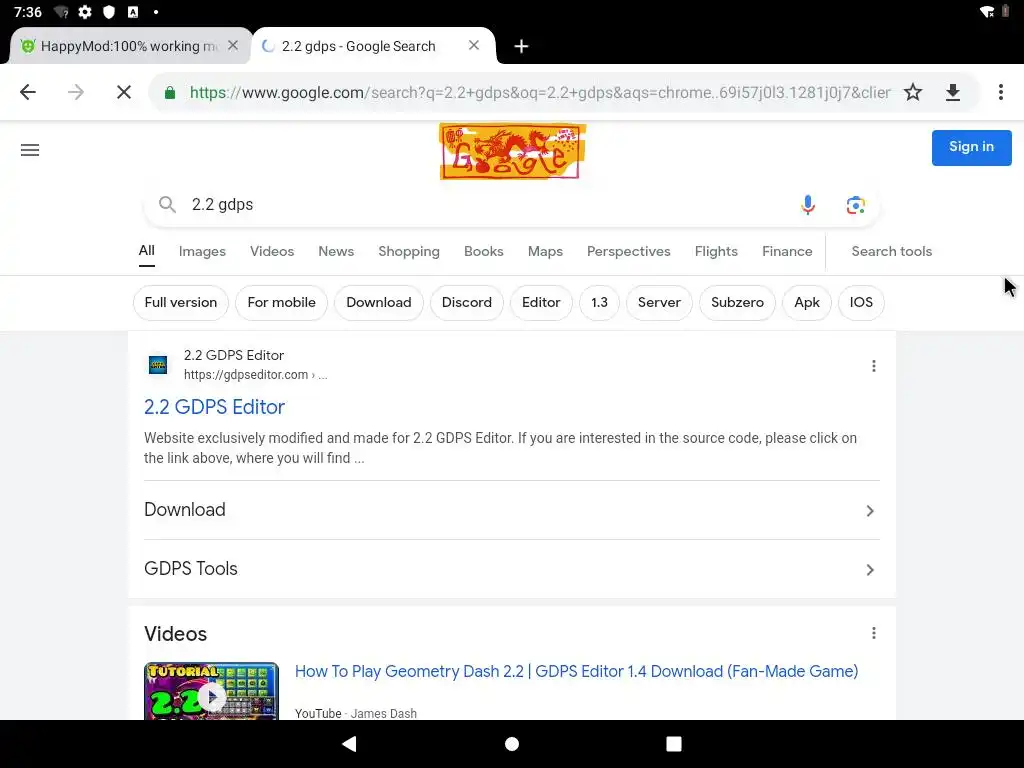Viewport: 1024px width, 768px height.
Task: Apply the Discord filter chip
Action: (467, 302)
